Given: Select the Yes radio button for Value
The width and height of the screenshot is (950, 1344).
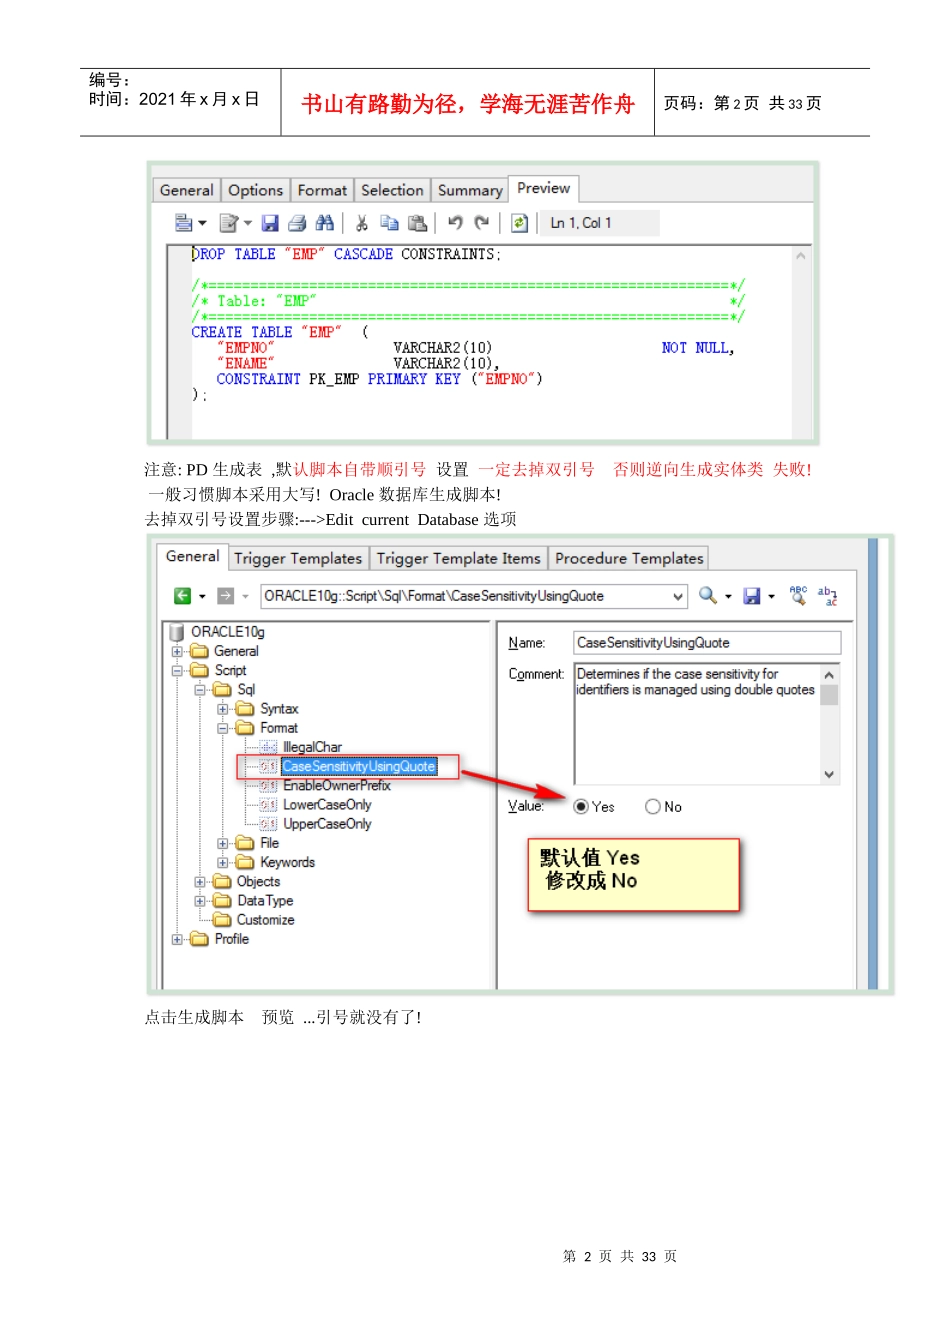Looking at the screenshot, I should (x=581, y=807).
